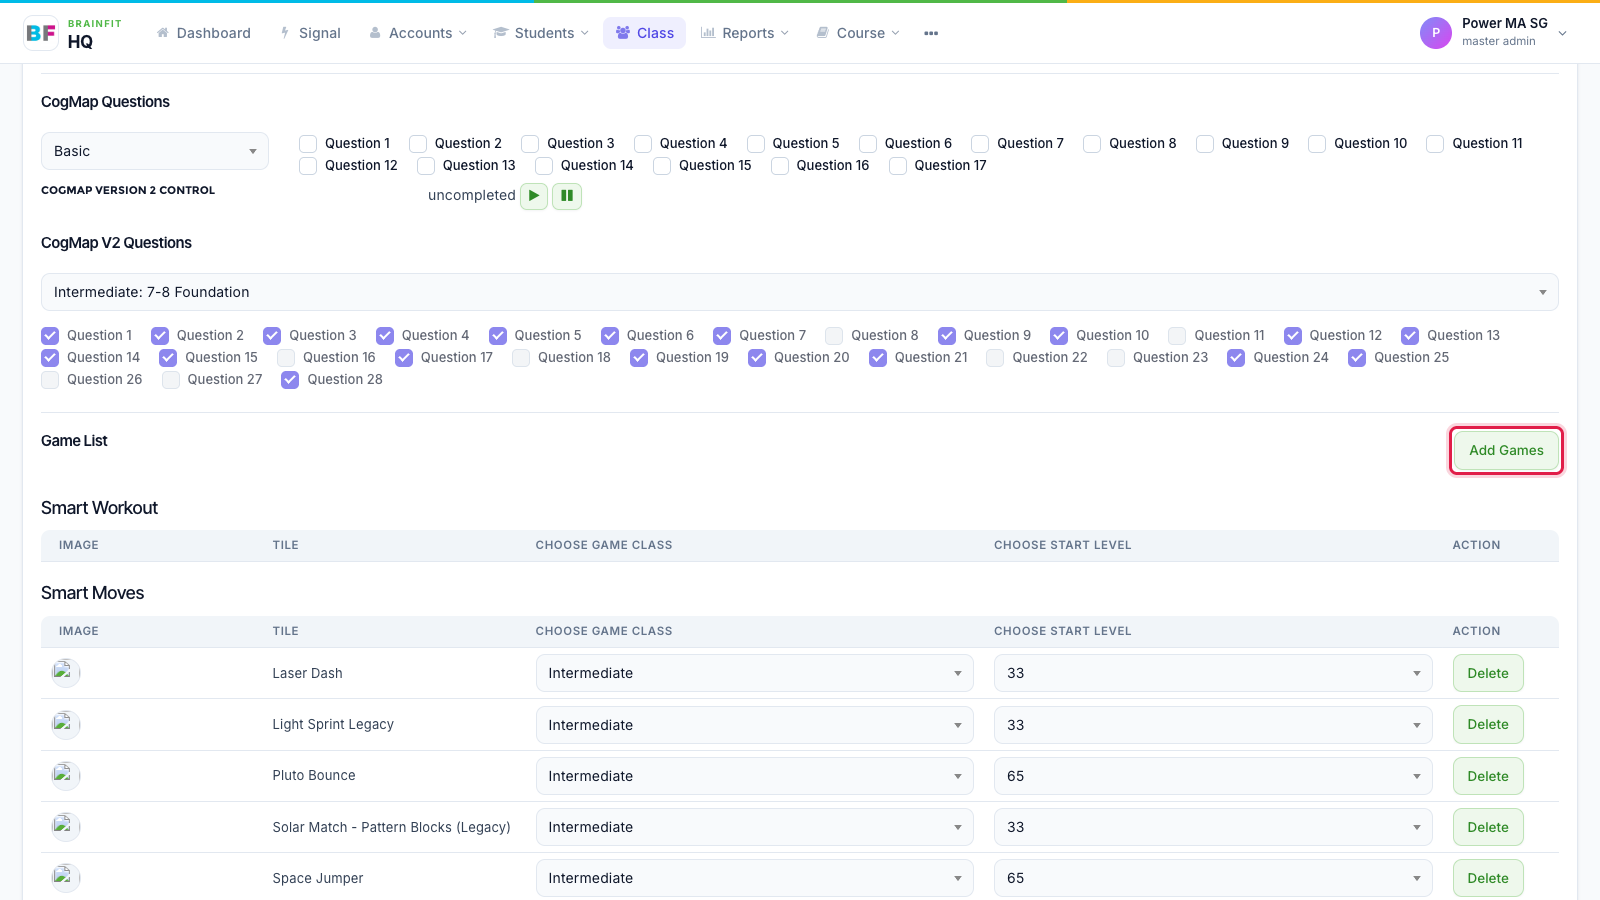Click the Light Sprint Legacy image thumbnail
Viewport: 1600px width, 900px height.
(x=66, y=724)
